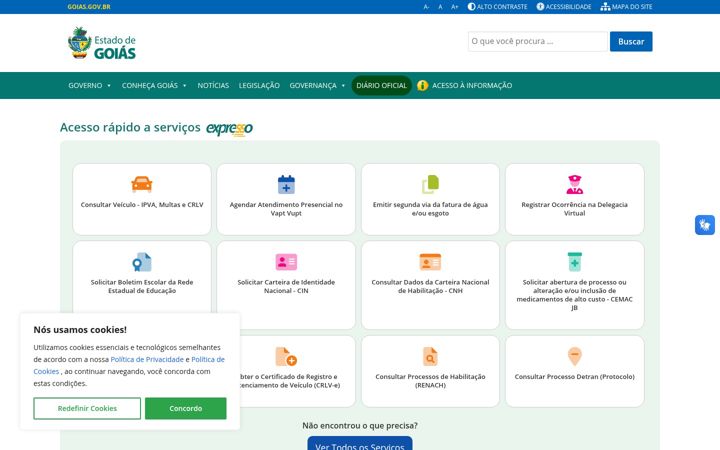Decrease font size with A- control

pos(426,7)
